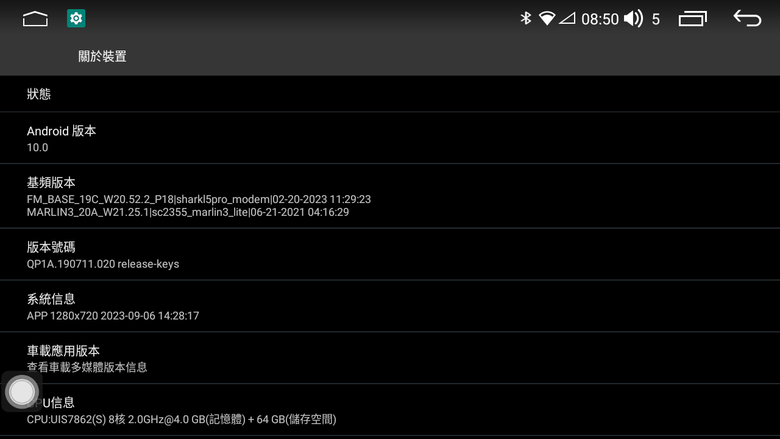Open 車載應用版本 car app version
The image size is (780, 439).
click(x=390, y=358)
